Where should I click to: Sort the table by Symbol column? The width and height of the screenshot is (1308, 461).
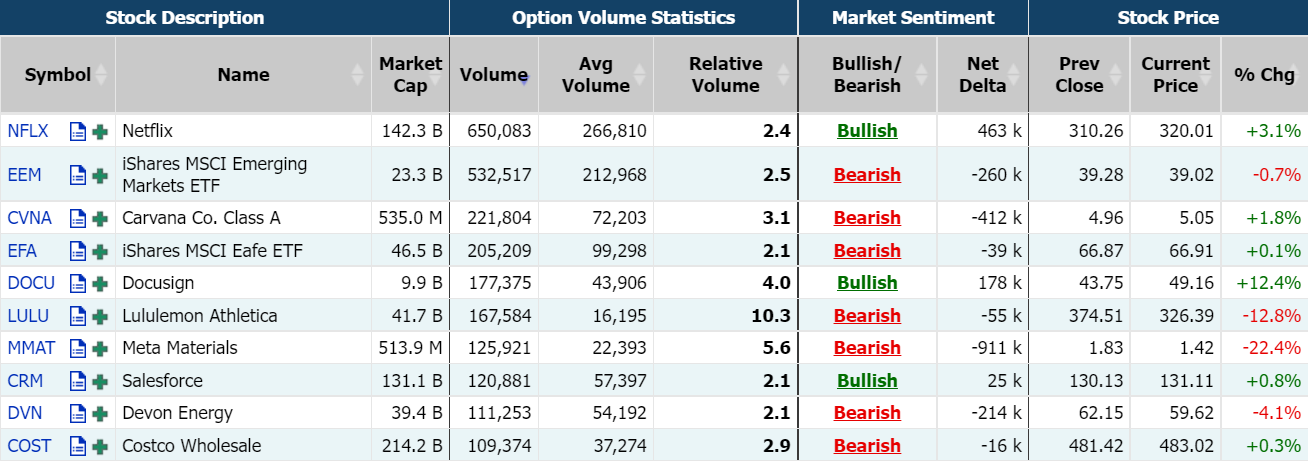(x=58, y=74)
